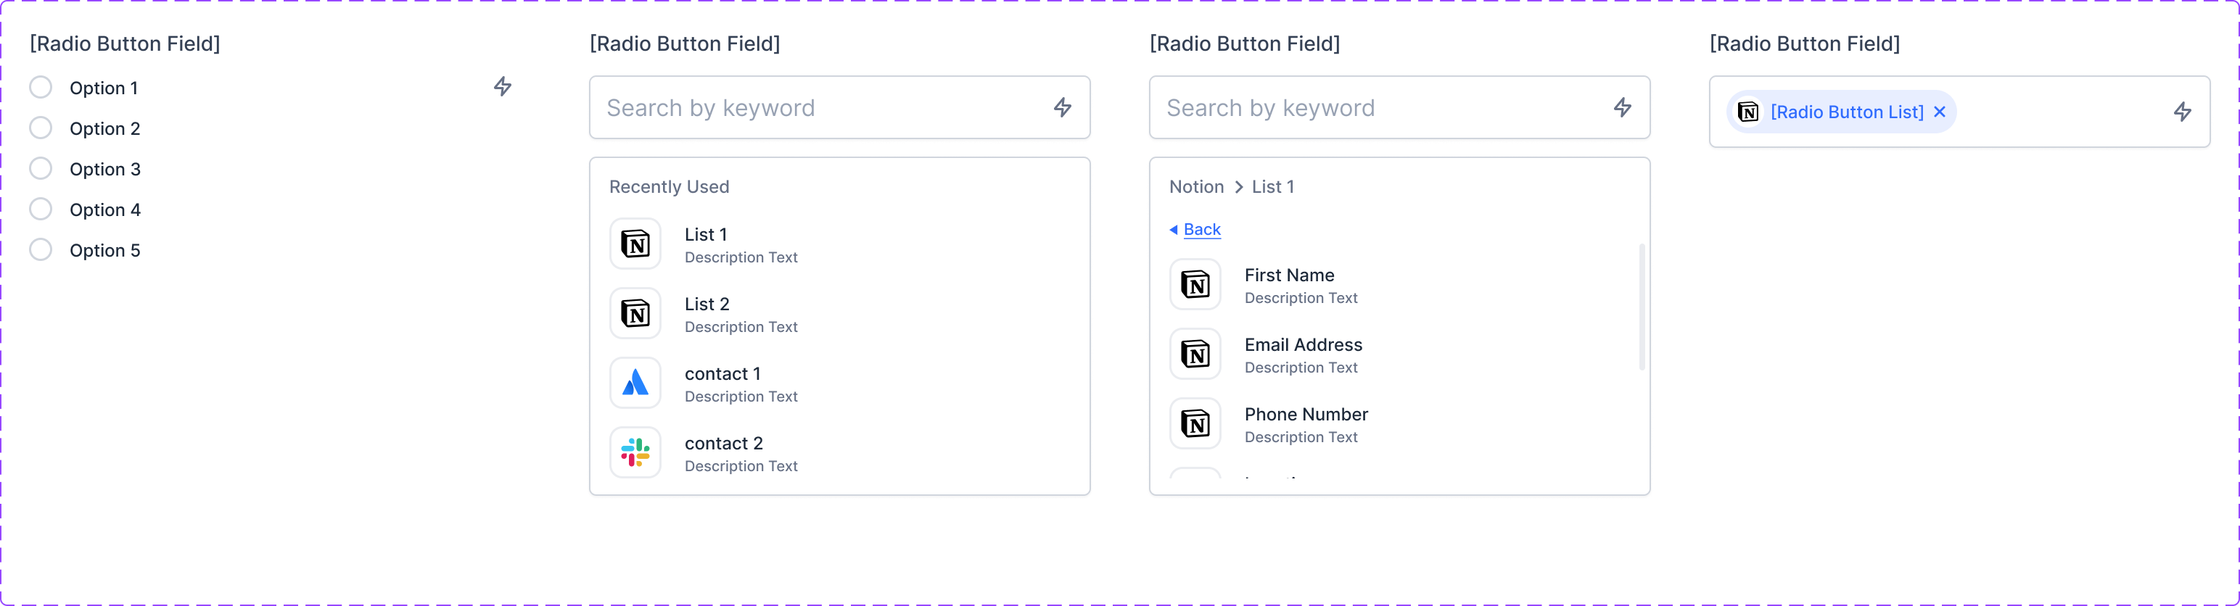This screenshot has height=606, width=2240.
Task: Click the Back arrow triangle
Action: (1174, 230)
